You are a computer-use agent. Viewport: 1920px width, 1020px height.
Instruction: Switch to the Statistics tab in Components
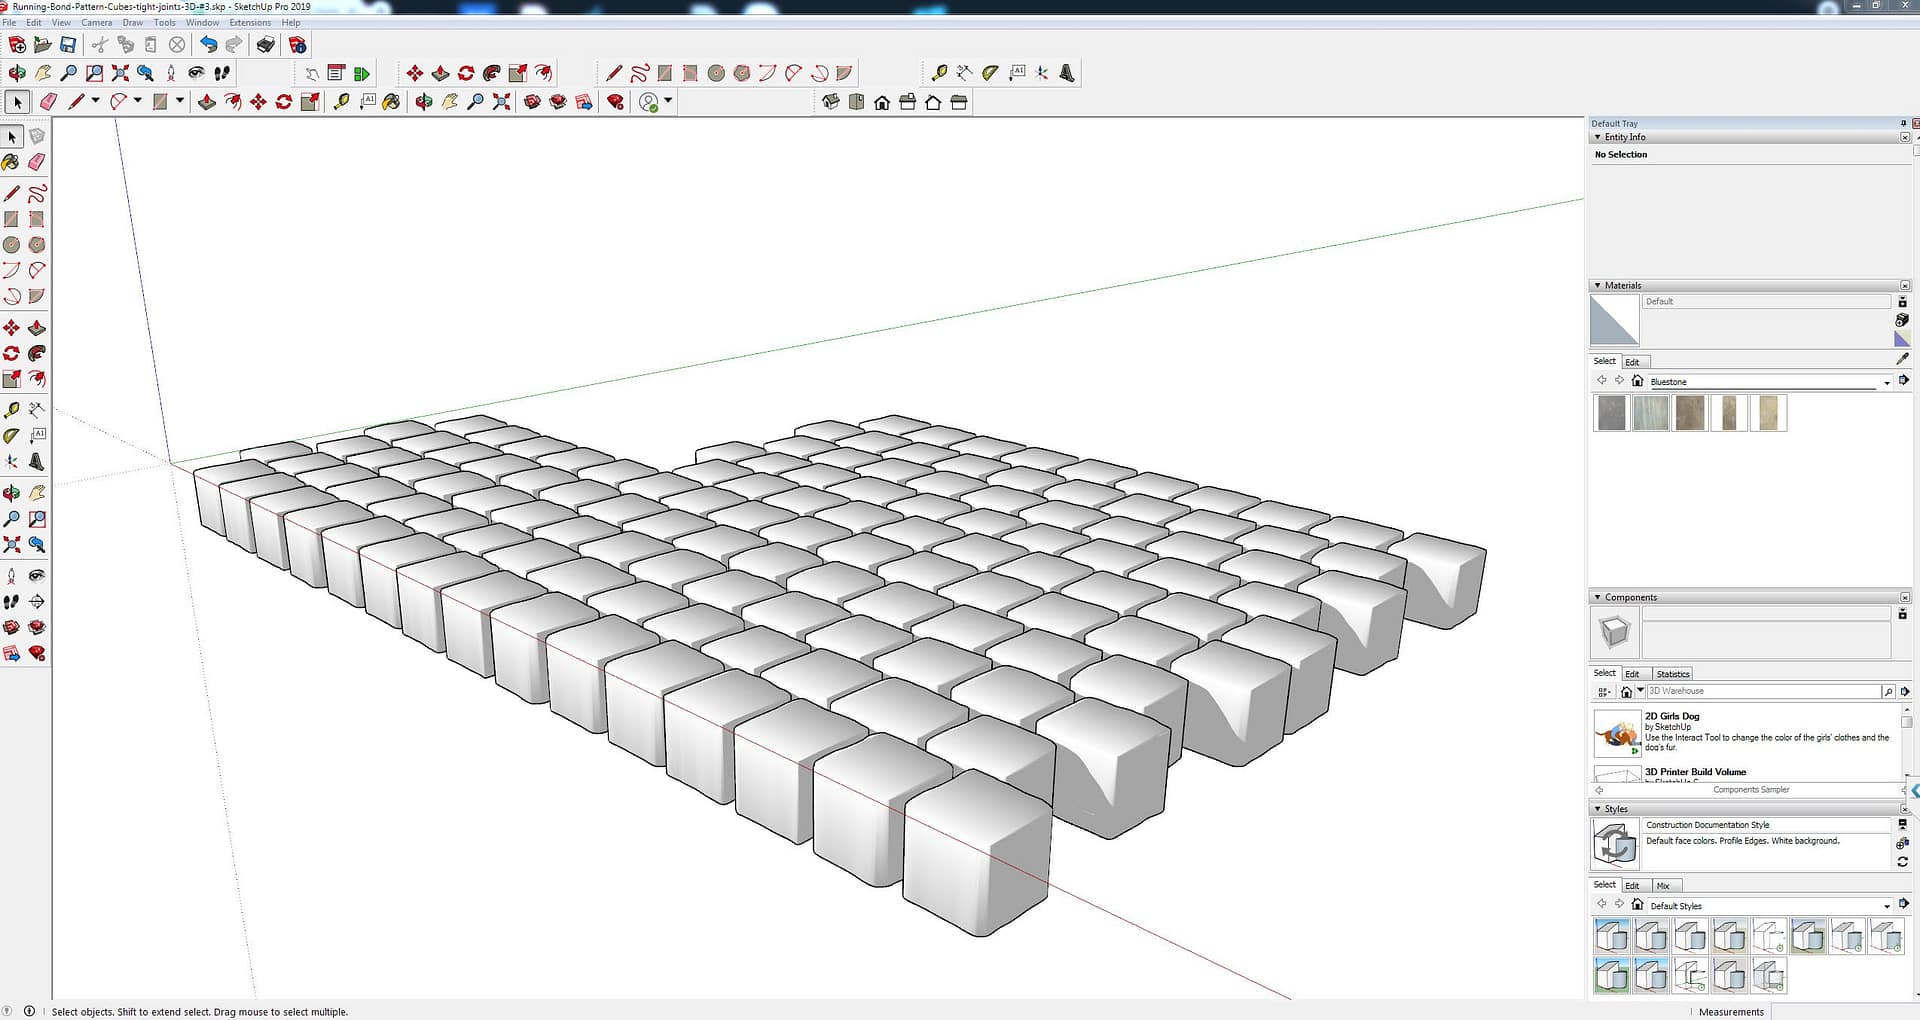coord(1672,674)
